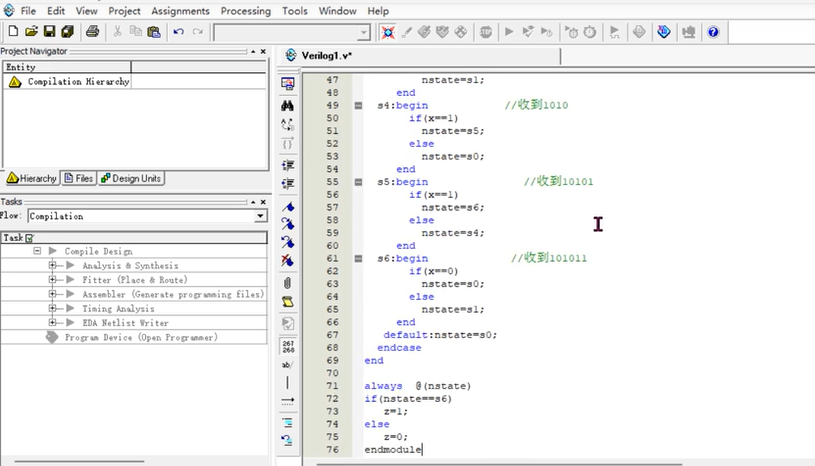
Task: Expand EDA Netlist Writer task
Action: (52, 323)
